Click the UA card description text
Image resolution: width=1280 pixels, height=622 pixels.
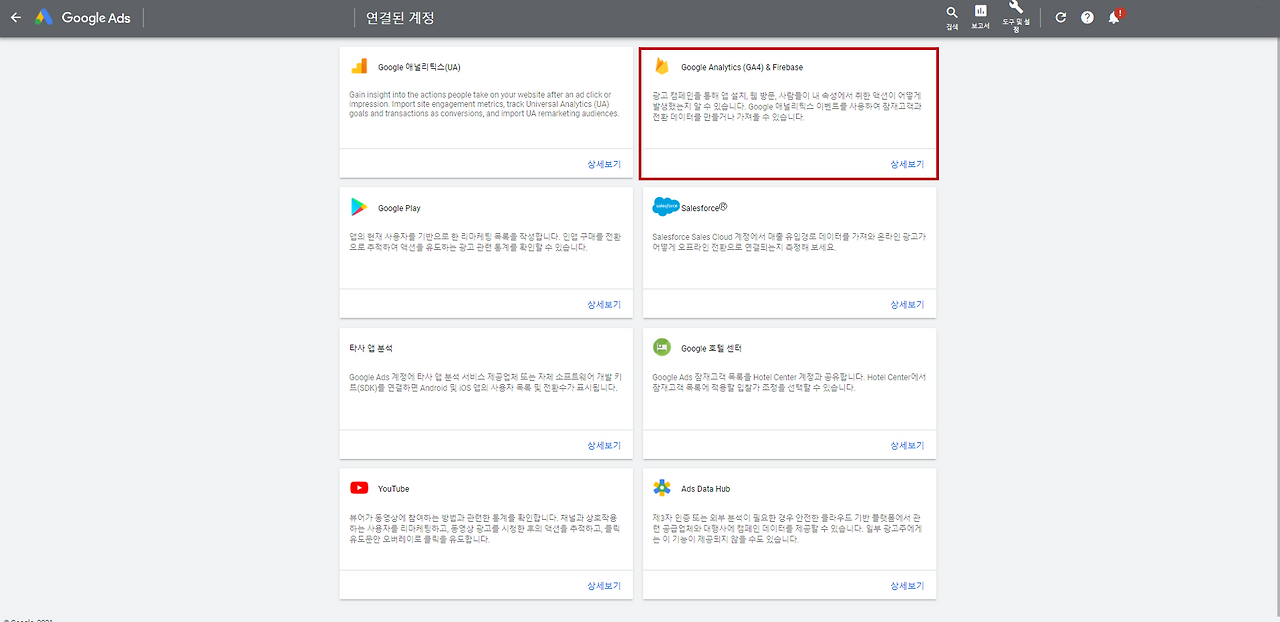(x=485, y=103)
